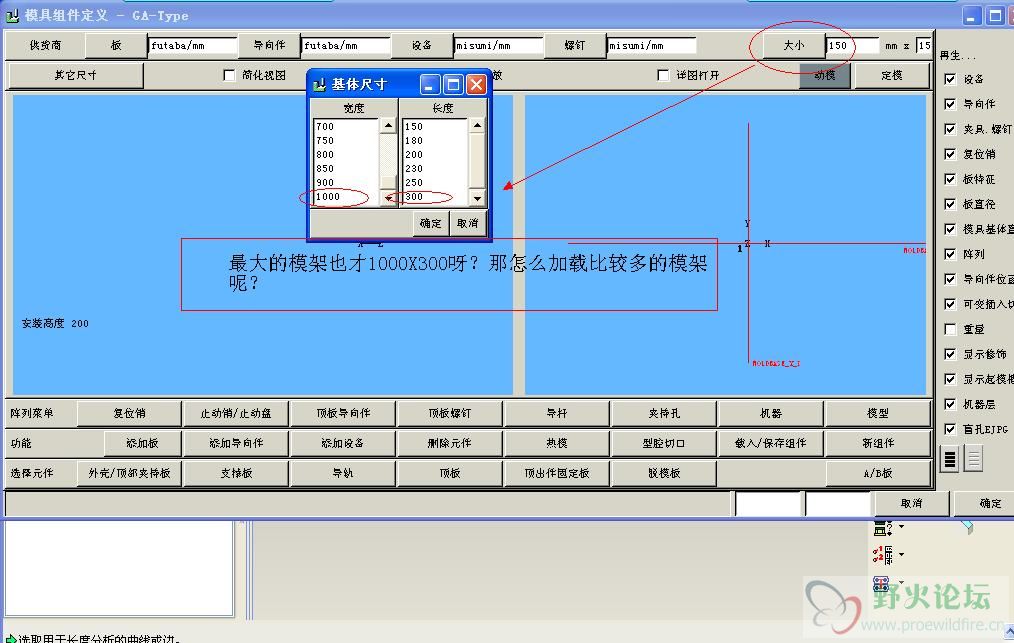Open 载入/保存组件 button
The image size is (1014, 643).
tap(771, 443)
